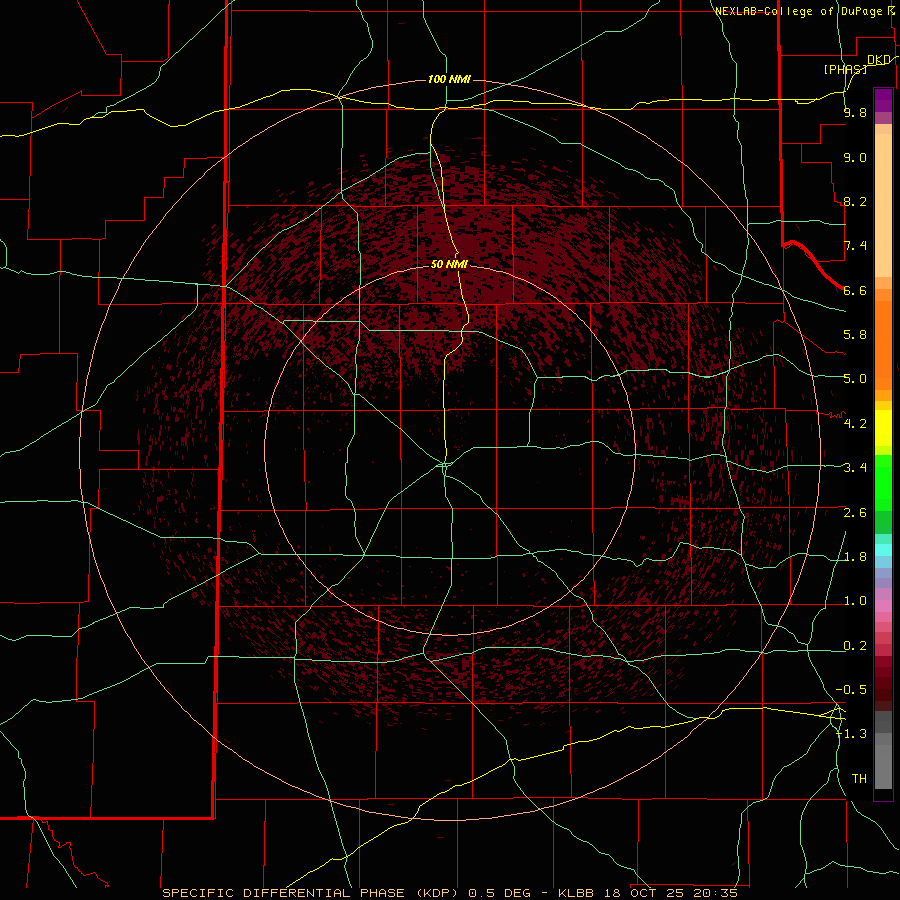This screenshot has width=900, height=900.
Task: Select the pink swatch beside 1.0
Action: [883, 606]
